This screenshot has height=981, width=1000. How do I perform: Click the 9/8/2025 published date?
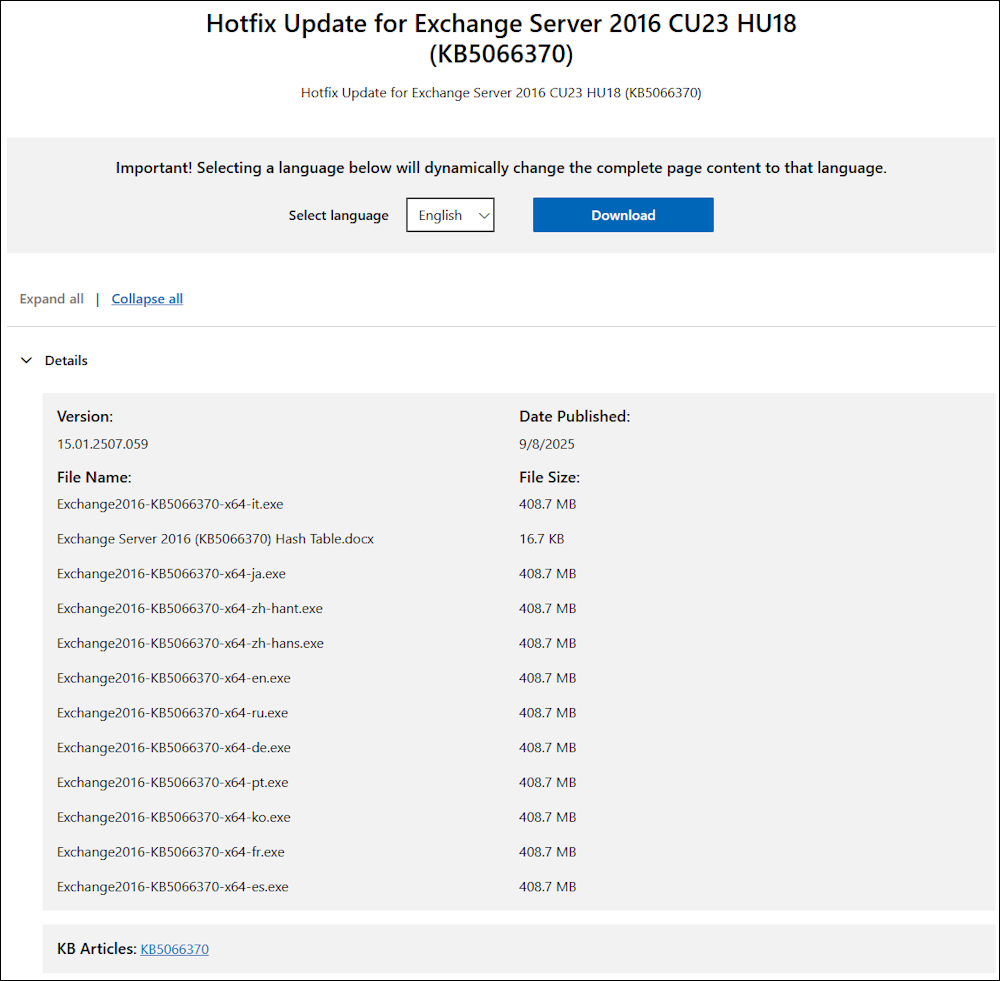click(547, 444)
